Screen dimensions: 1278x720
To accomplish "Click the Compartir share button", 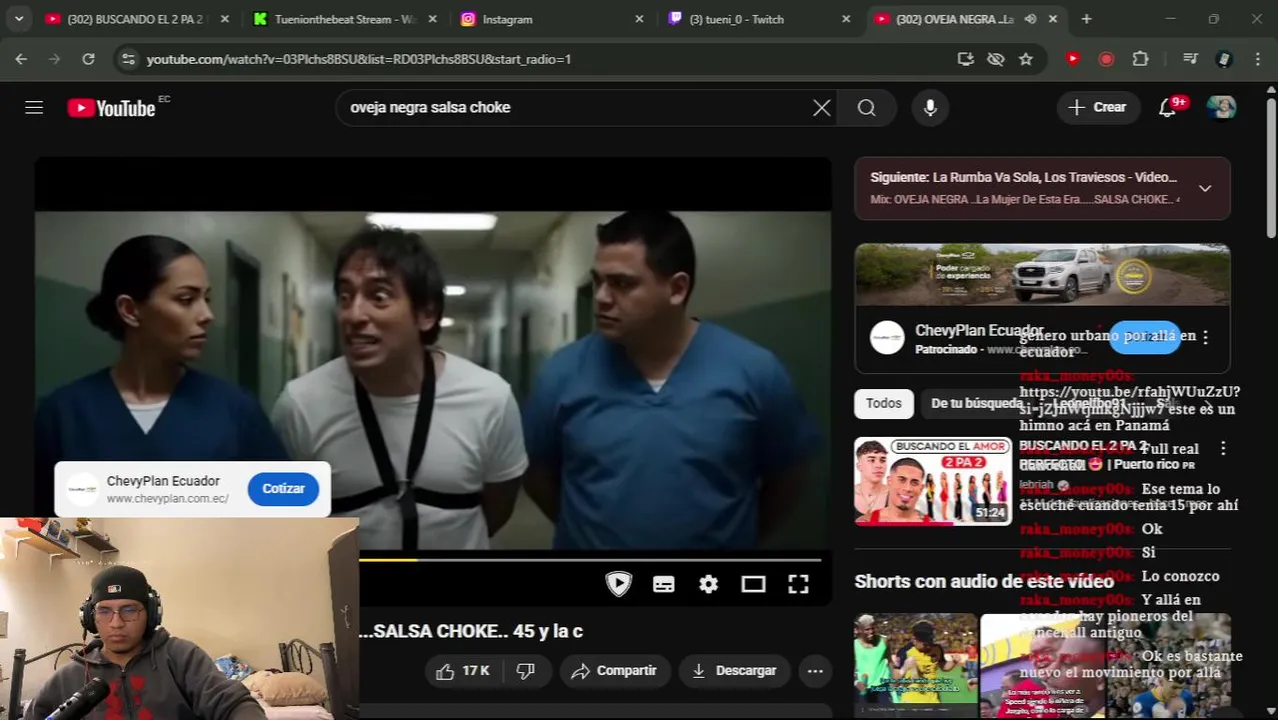I will [613, 671].
